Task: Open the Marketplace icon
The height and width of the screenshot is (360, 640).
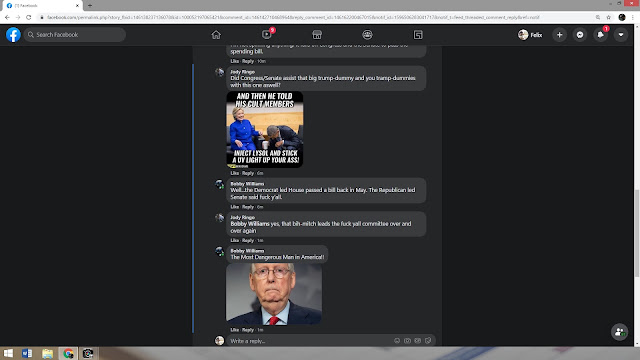Action: 317,35
